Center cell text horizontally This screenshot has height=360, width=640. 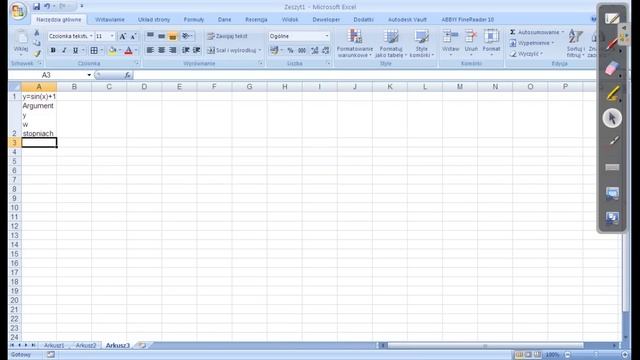pos(162,50)
